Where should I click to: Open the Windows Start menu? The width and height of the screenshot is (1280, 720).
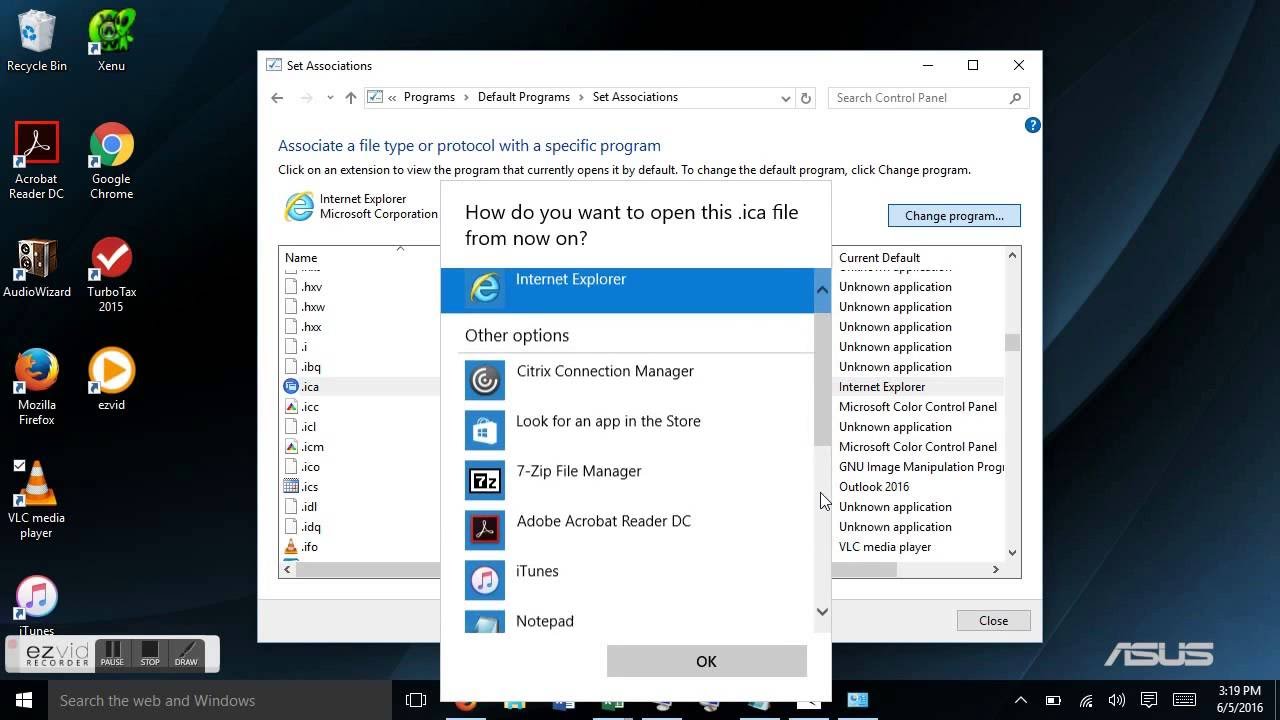point(24,700)
